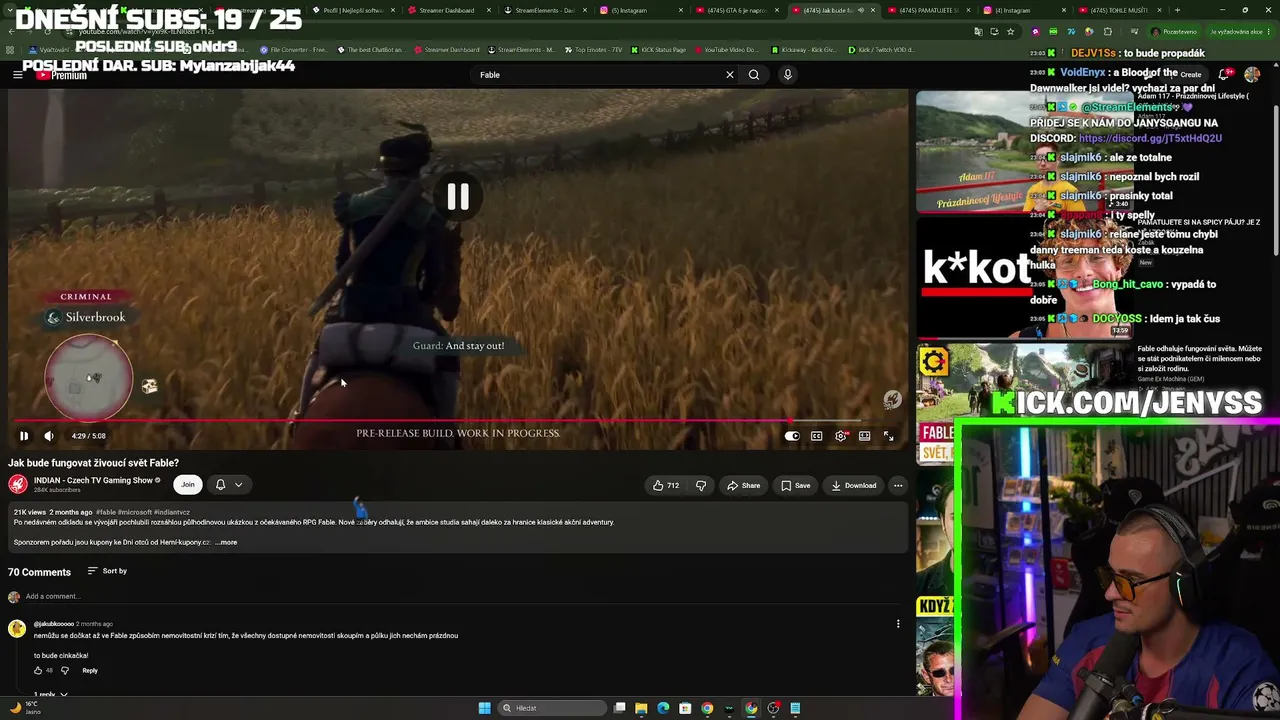Click the large pause overlay on the video
Image resolution: width=1280 pixels, height=720 pixels.
tap(458, 196)
